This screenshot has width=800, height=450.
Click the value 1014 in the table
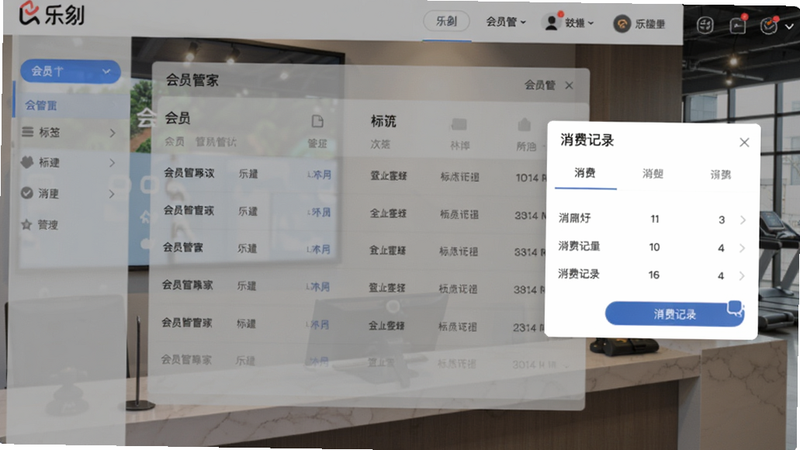527,178
